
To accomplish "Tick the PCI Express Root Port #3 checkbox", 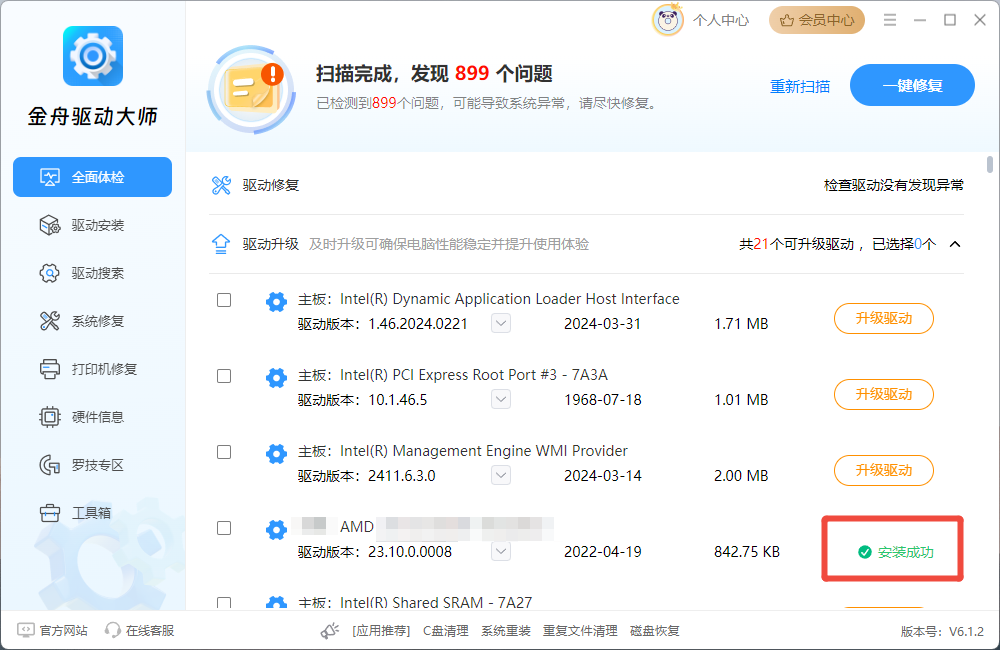I will (224, 376).
